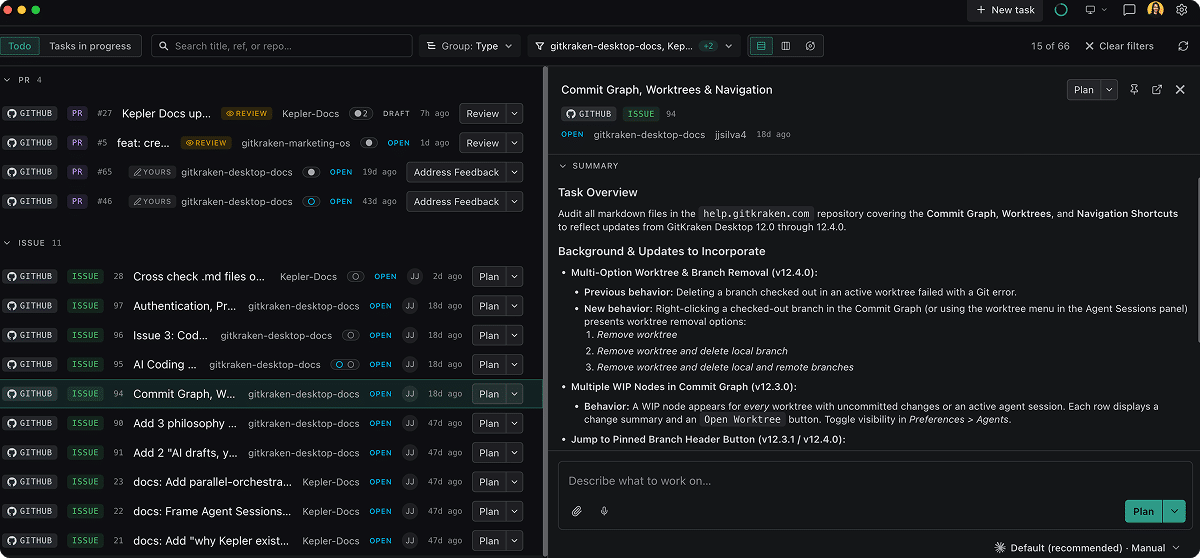Click gitkraken-desktop-docs repo name in detail panel
Viewport: 1200px width, 558px height.
pos(649,134)
